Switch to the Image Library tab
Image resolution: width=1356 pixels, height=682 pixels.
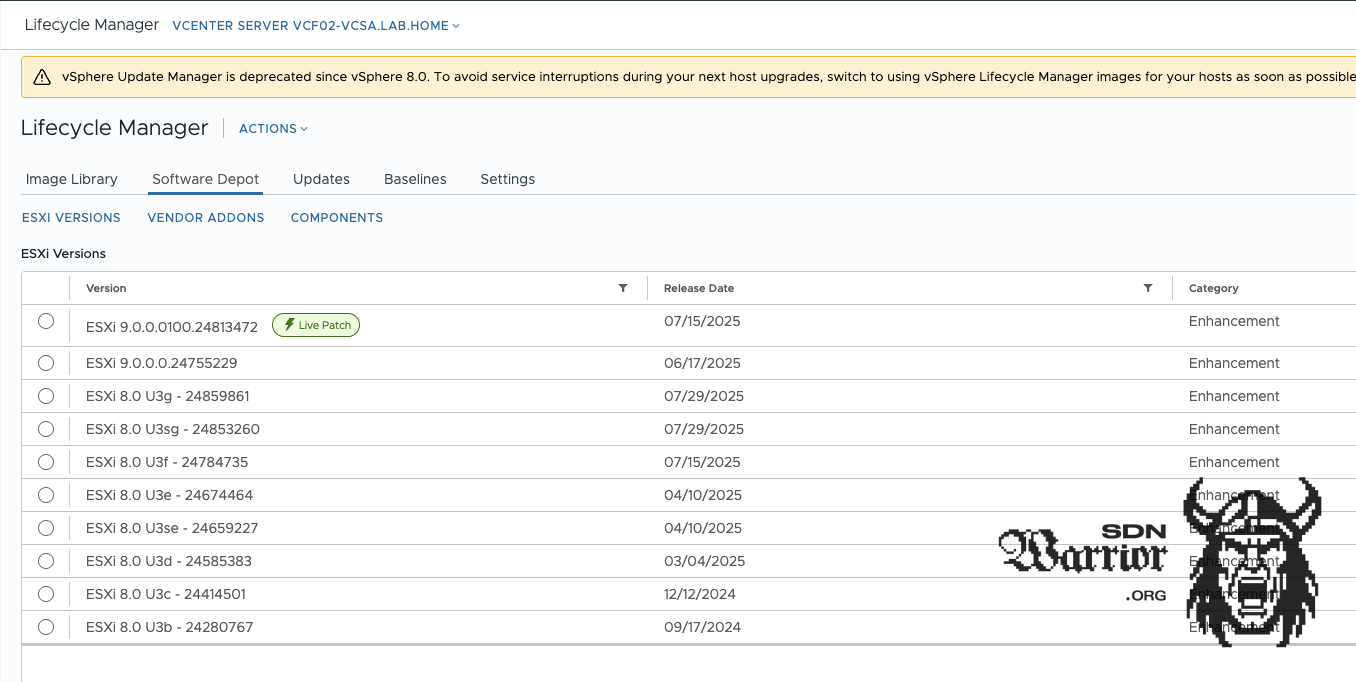[71, 179]
